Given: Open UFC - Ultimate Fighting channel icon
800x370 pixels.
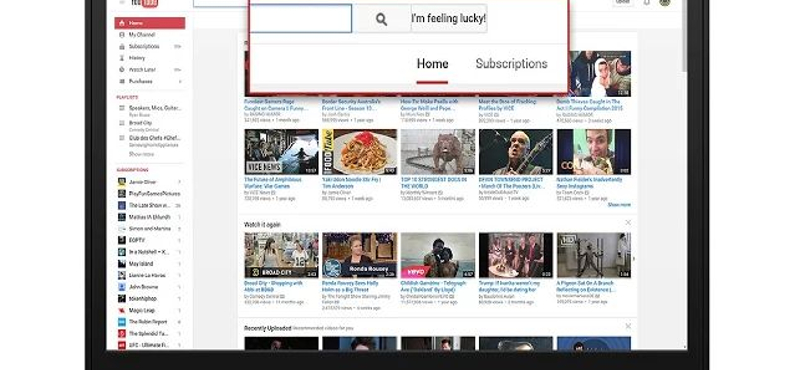Looking at the screenshot, I should pos(121,346).
